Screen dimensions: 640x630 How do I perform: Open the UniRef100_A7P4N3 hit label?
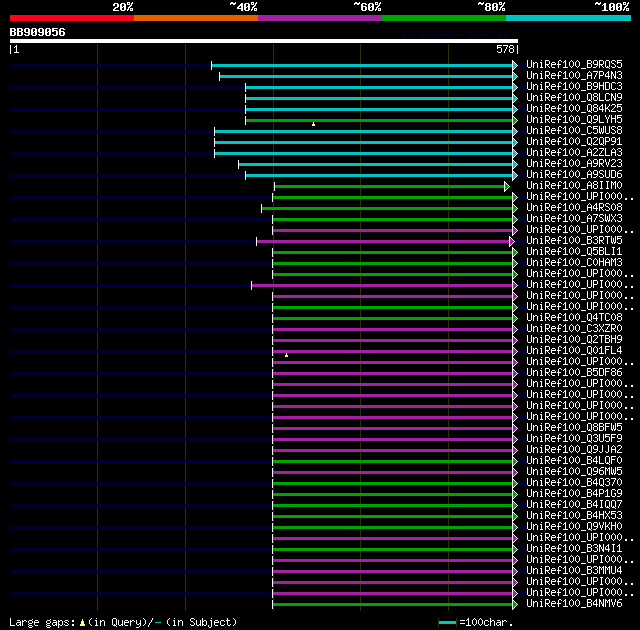pyautogui.click(x=574, y=75)
